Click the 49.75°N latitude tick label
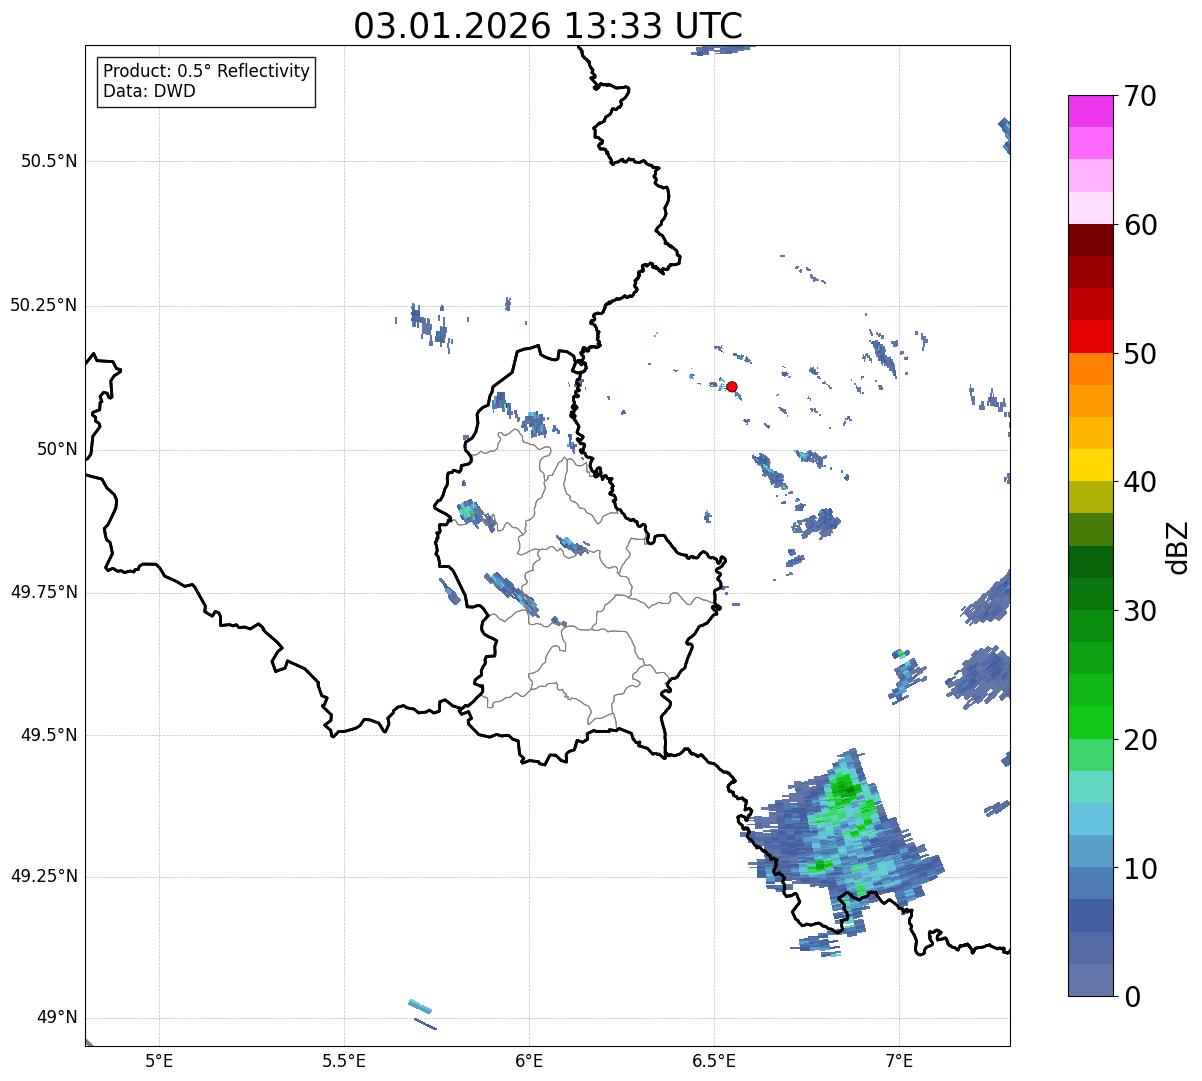The width and height of the screenshot is (1202, 1081). [x=44, y=592]
